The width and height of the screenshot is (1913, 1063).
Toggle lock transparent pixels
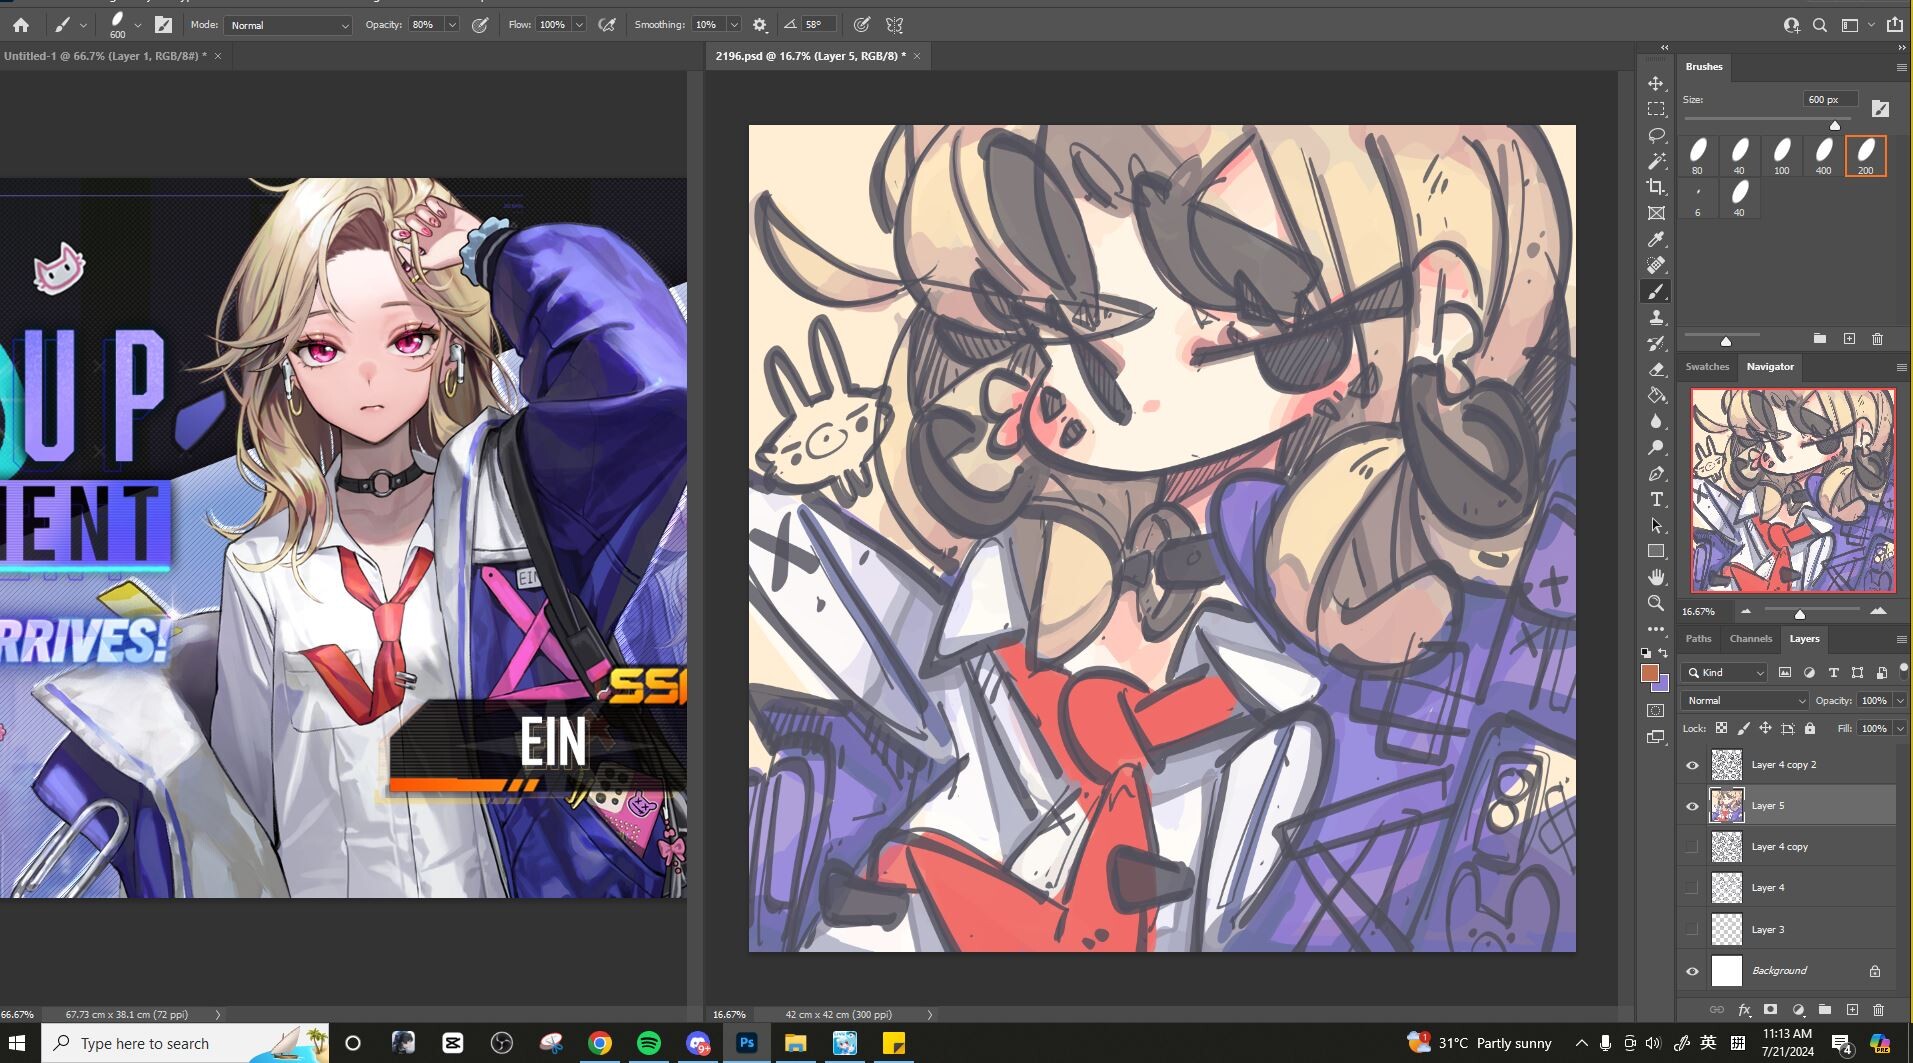[1721, 729]
